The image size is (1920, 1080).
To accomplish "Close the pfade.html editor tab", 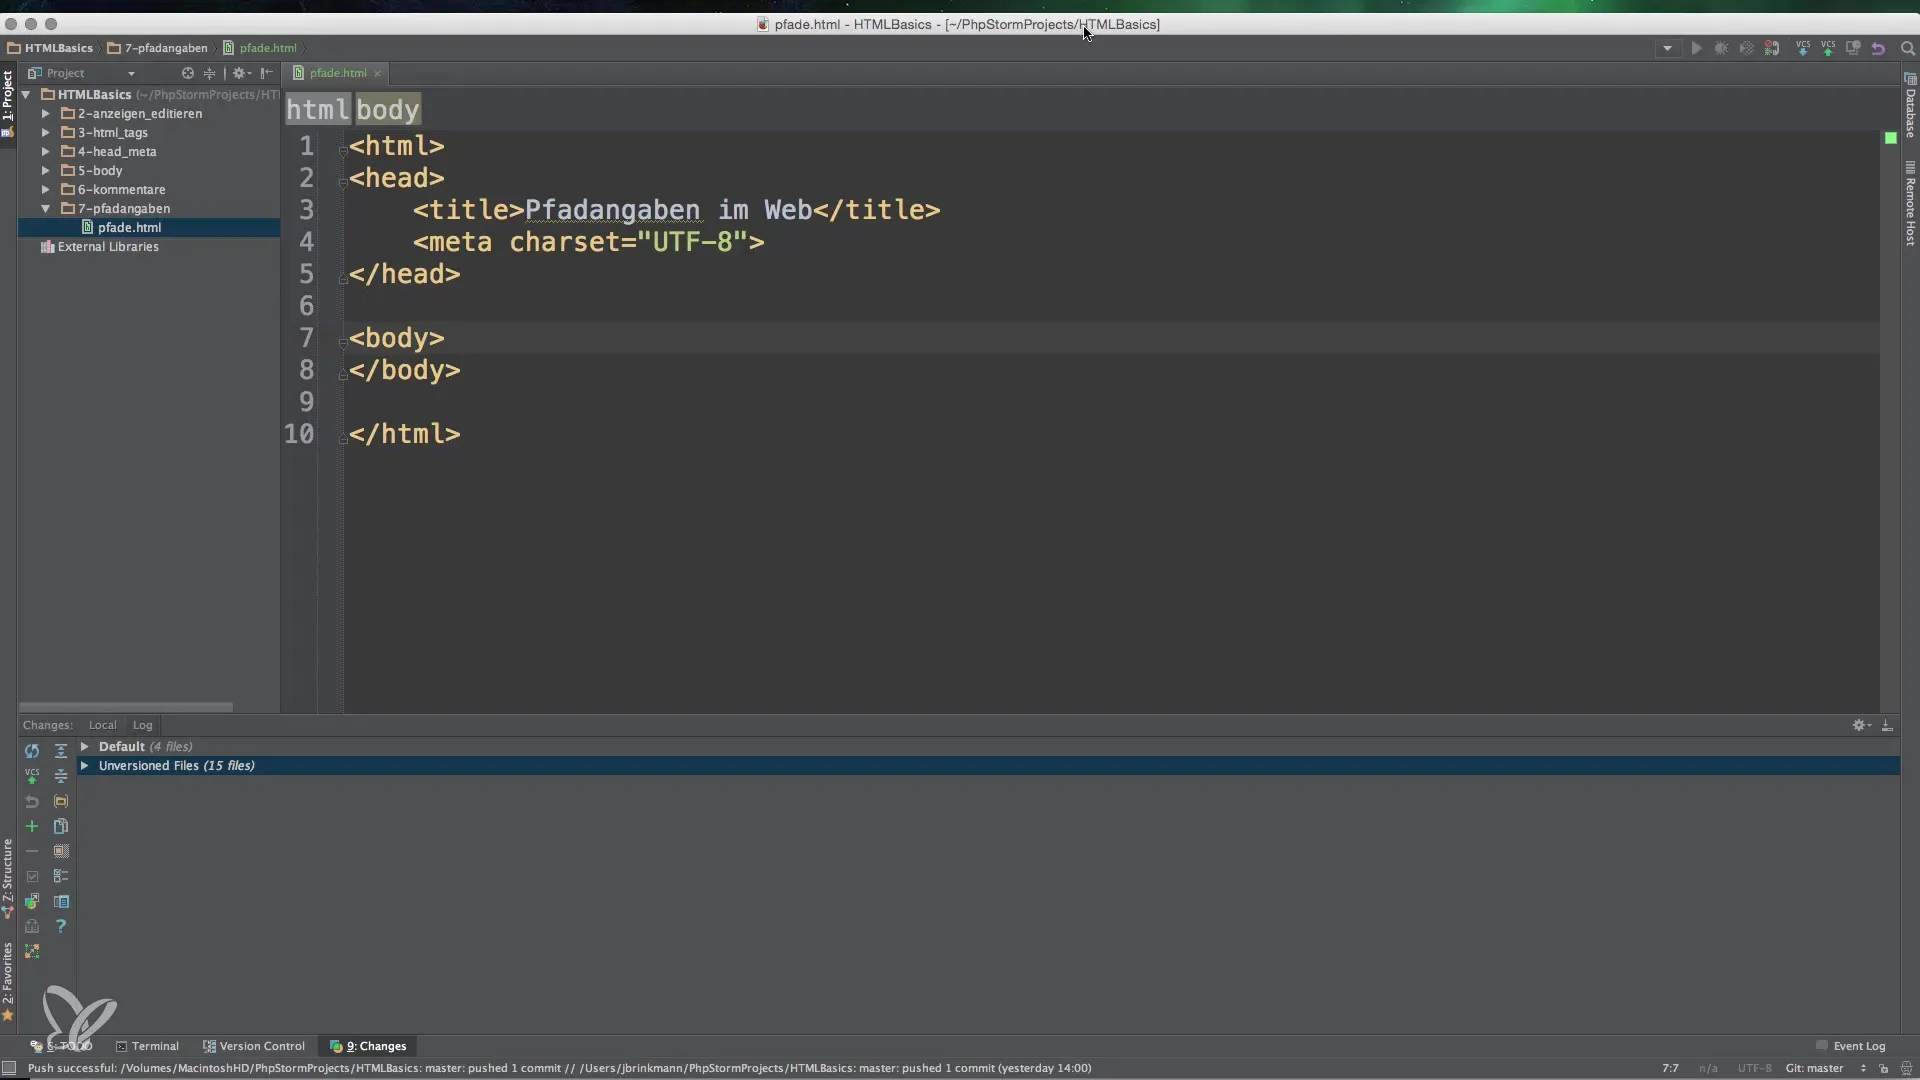I will pos(378,73).
